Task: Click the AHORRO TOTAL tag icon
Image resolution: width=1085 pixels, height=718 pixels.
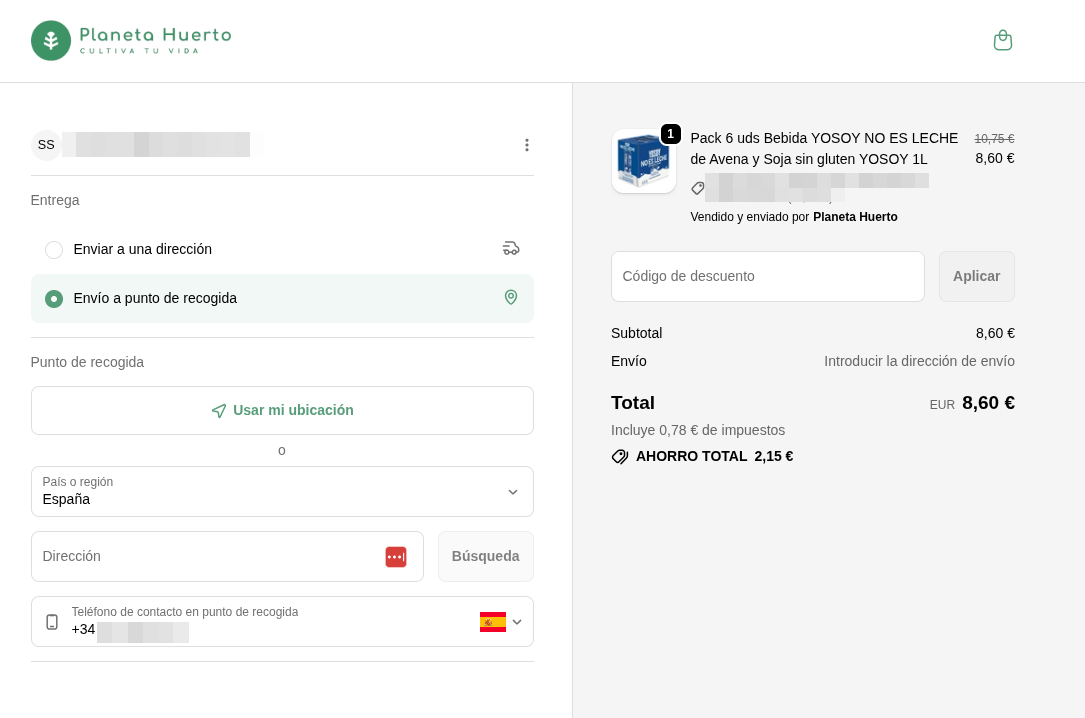Action: click(x=620, y=457)
